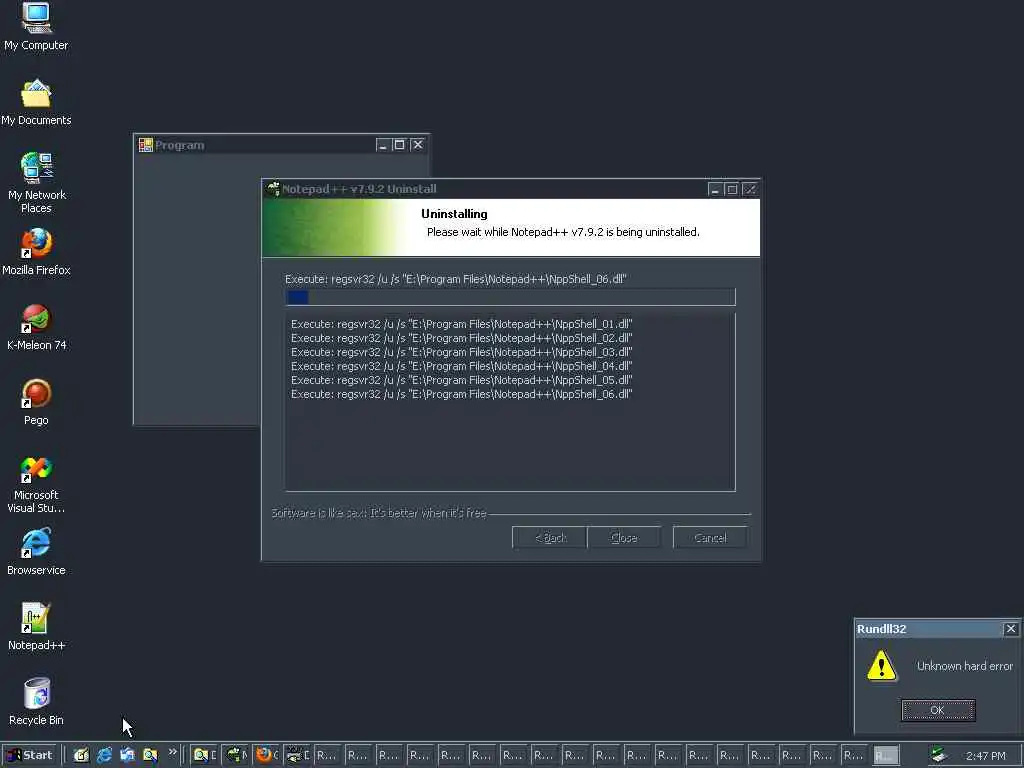Viewport: 1024px width, 768px height.
Task: Select the NppShell_01.dll log line
Action: coord(462,324)
